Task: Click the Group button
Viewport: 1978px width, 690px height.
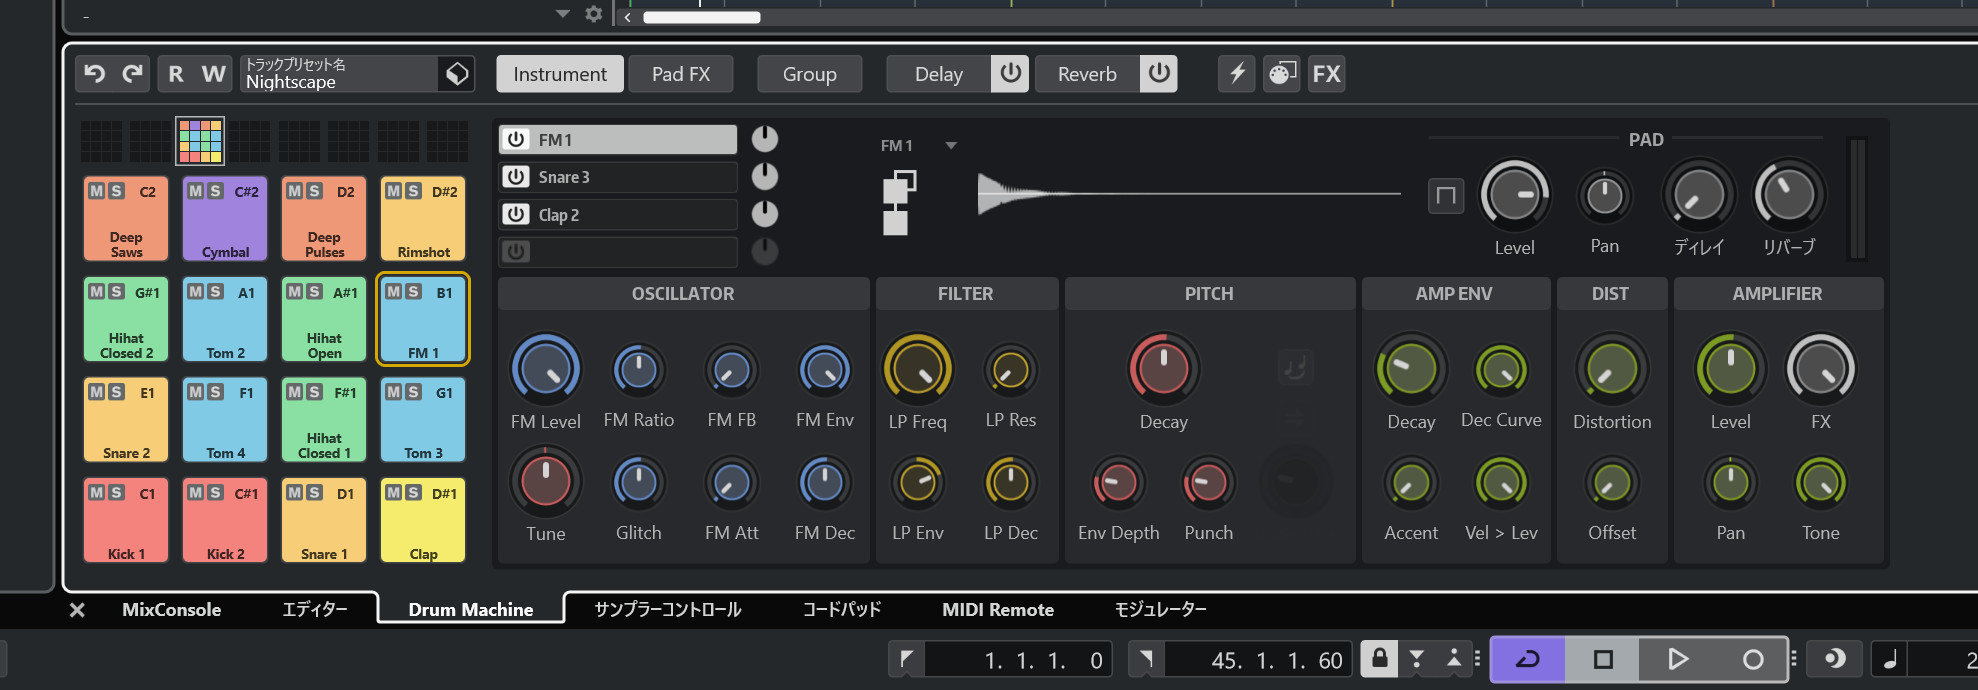Action: [x=809, y=74]
